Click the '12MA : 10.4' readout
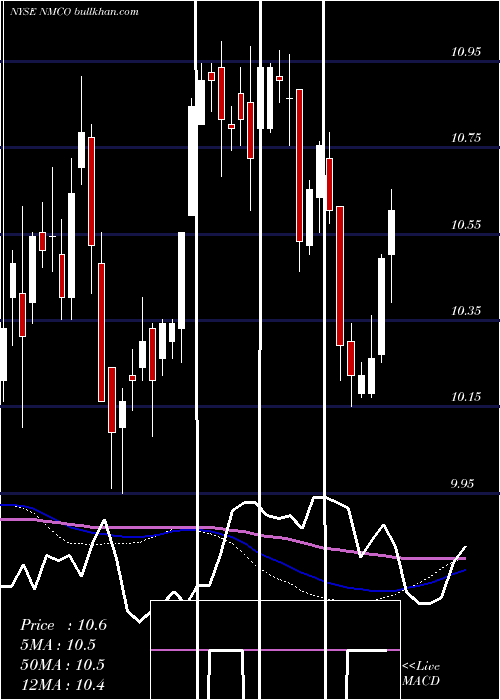This screenshot has width=500, height=700. click(62, 684)
